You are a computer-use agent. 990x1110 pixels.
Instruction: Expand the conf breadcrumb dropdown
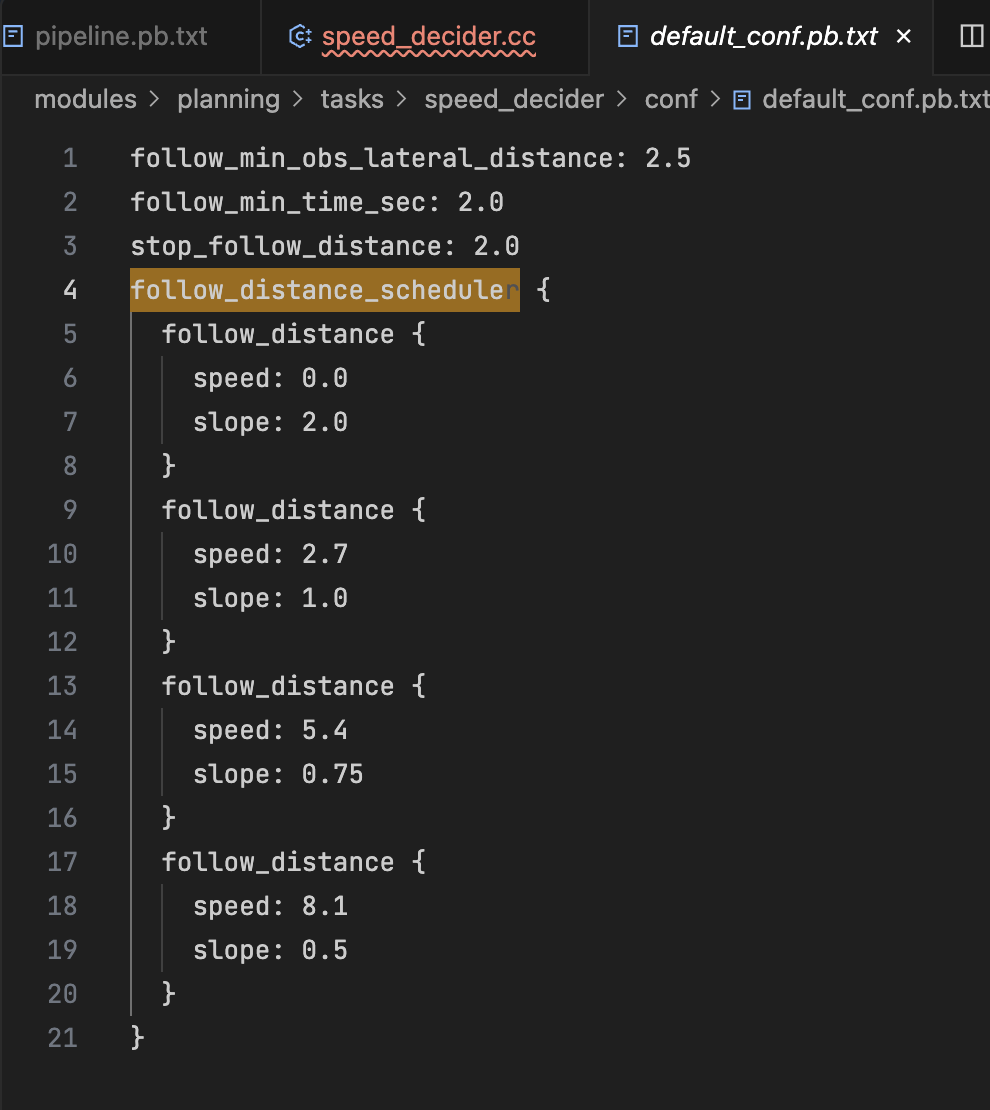[x=671, y=99]
